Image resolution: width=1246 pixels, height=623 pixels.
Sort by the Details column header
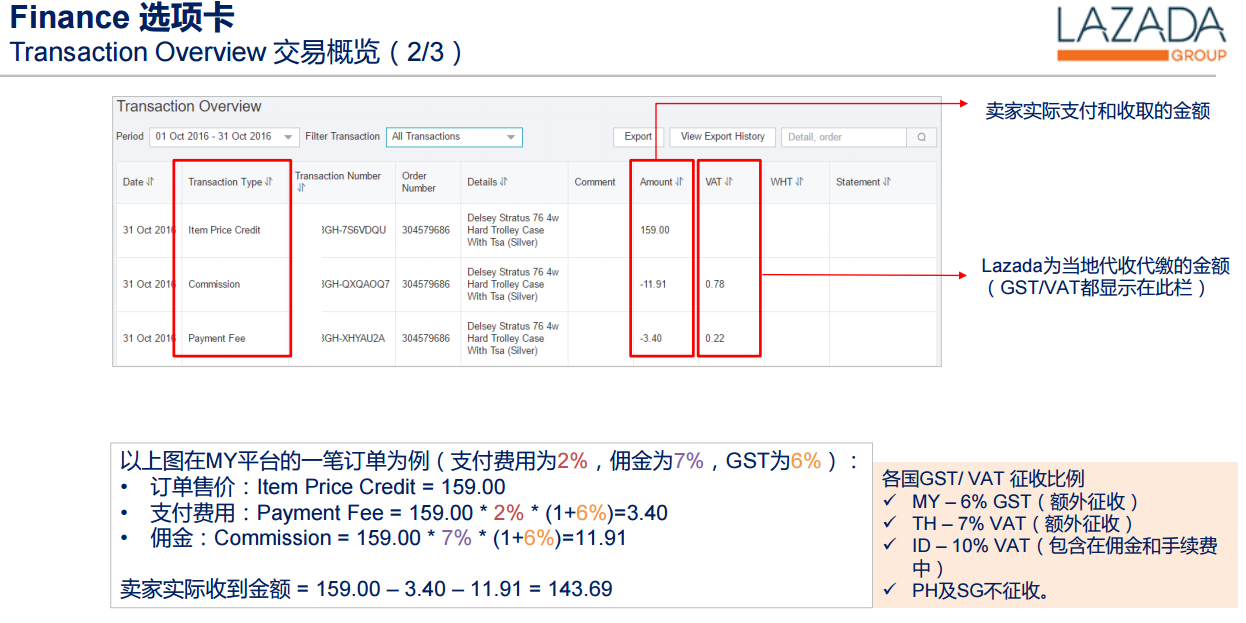[488, 182]
